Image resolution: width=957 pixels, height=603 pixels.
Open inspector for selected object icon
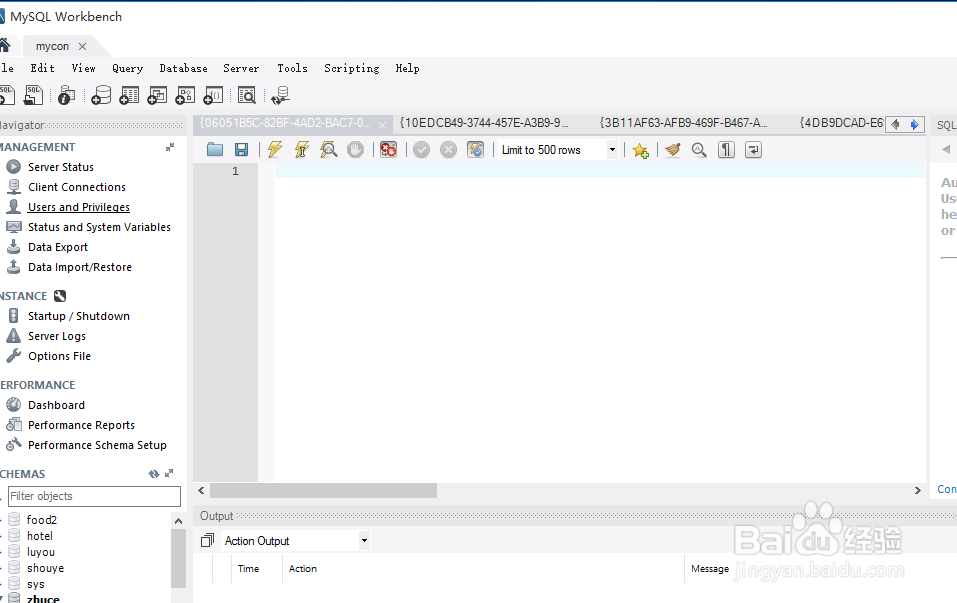(x=66, y=95)
